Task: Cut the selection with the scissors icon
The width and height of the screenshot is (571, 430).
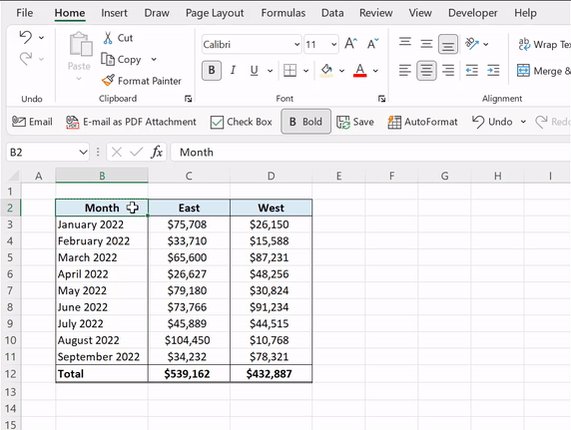Action: [108, 38]
